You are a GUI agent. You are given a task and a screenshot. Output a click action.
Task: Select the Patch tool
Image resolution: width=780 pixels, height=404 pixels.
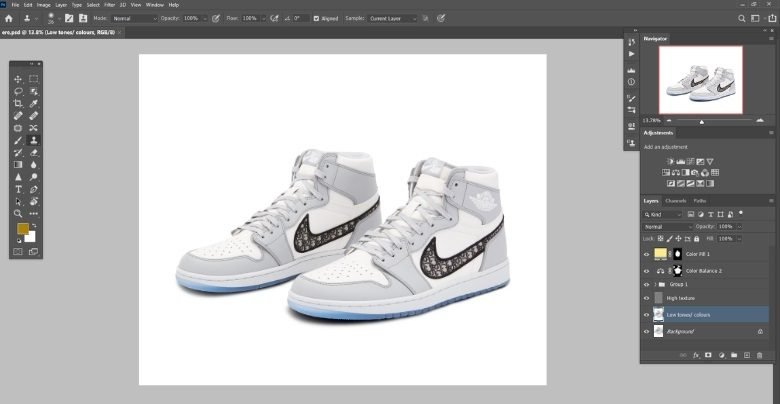point(18,128)
